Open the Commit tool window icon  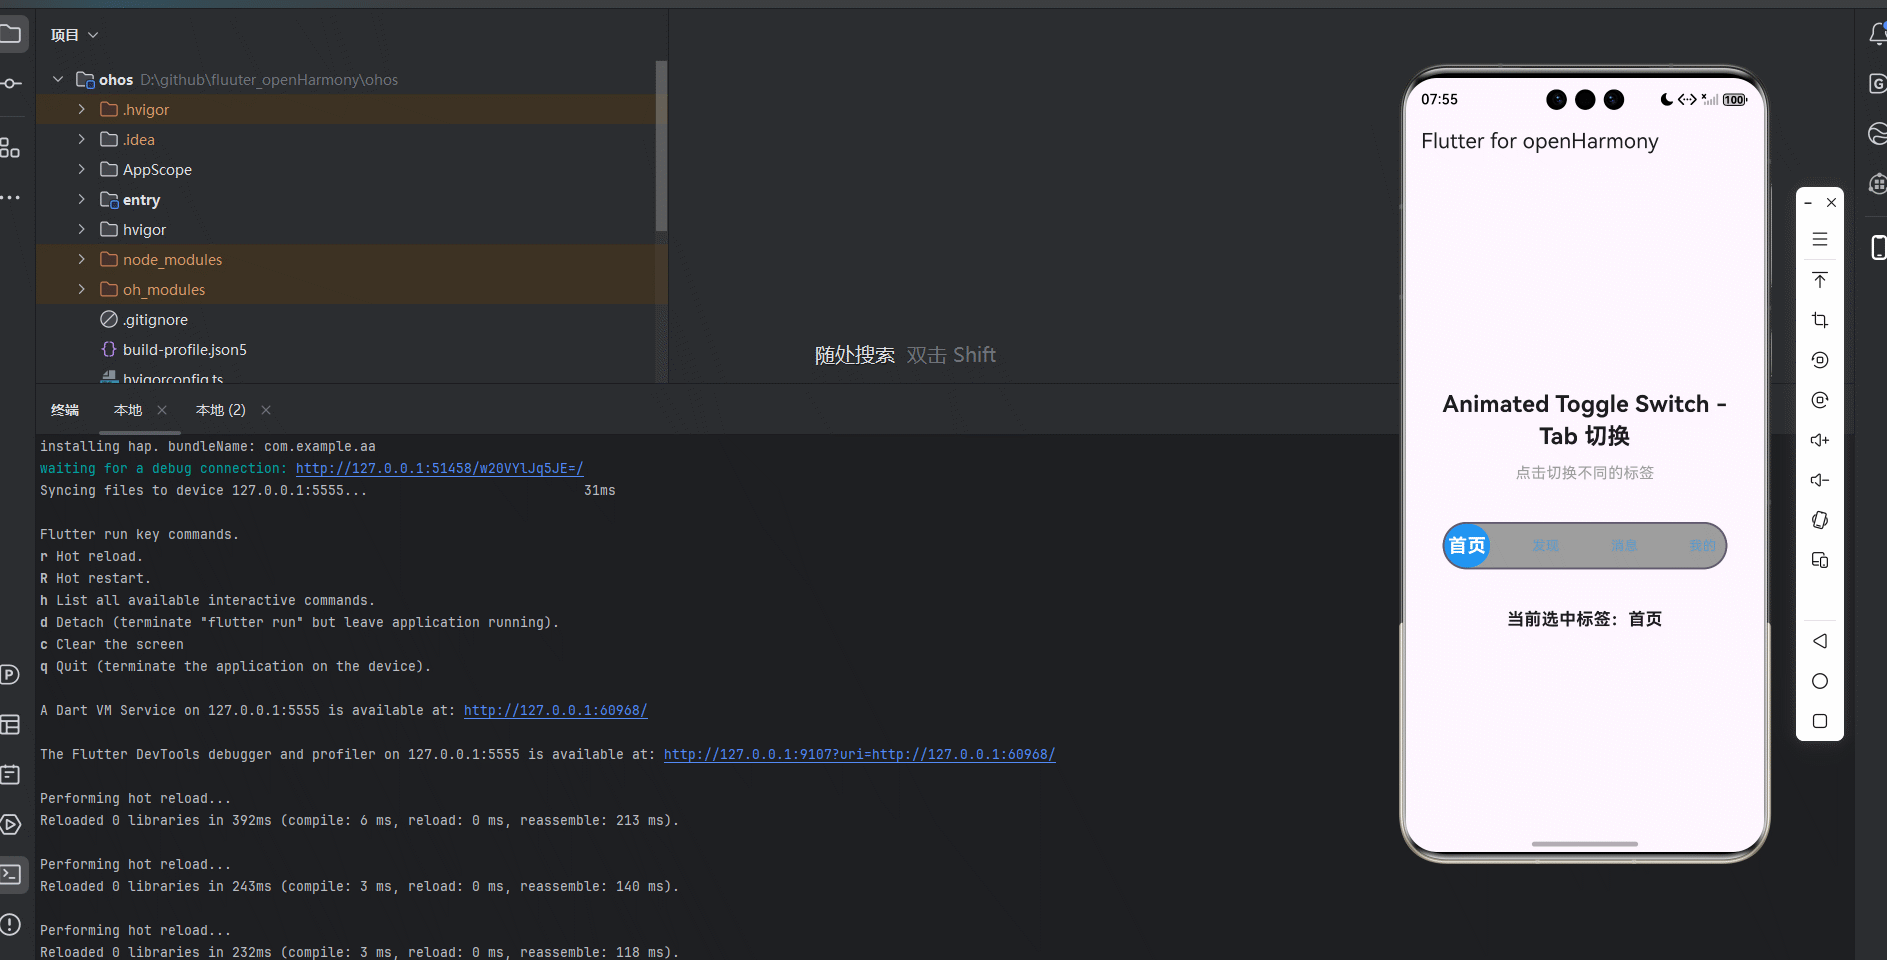(10, 84)
